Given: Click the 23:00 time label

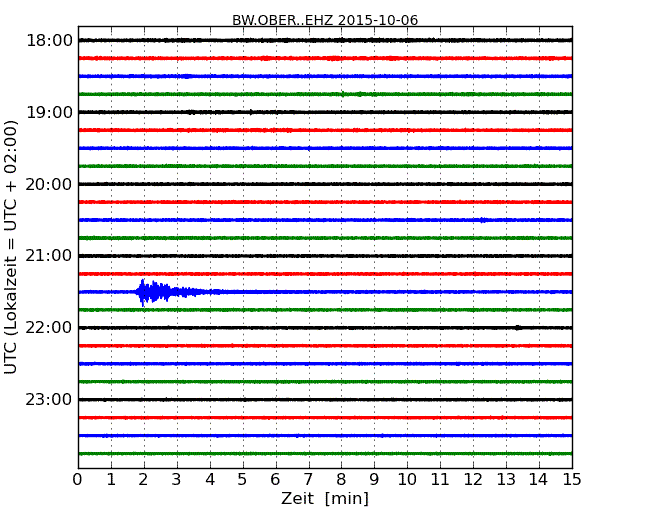Looking at the screenshot, I should pos(49,400).
